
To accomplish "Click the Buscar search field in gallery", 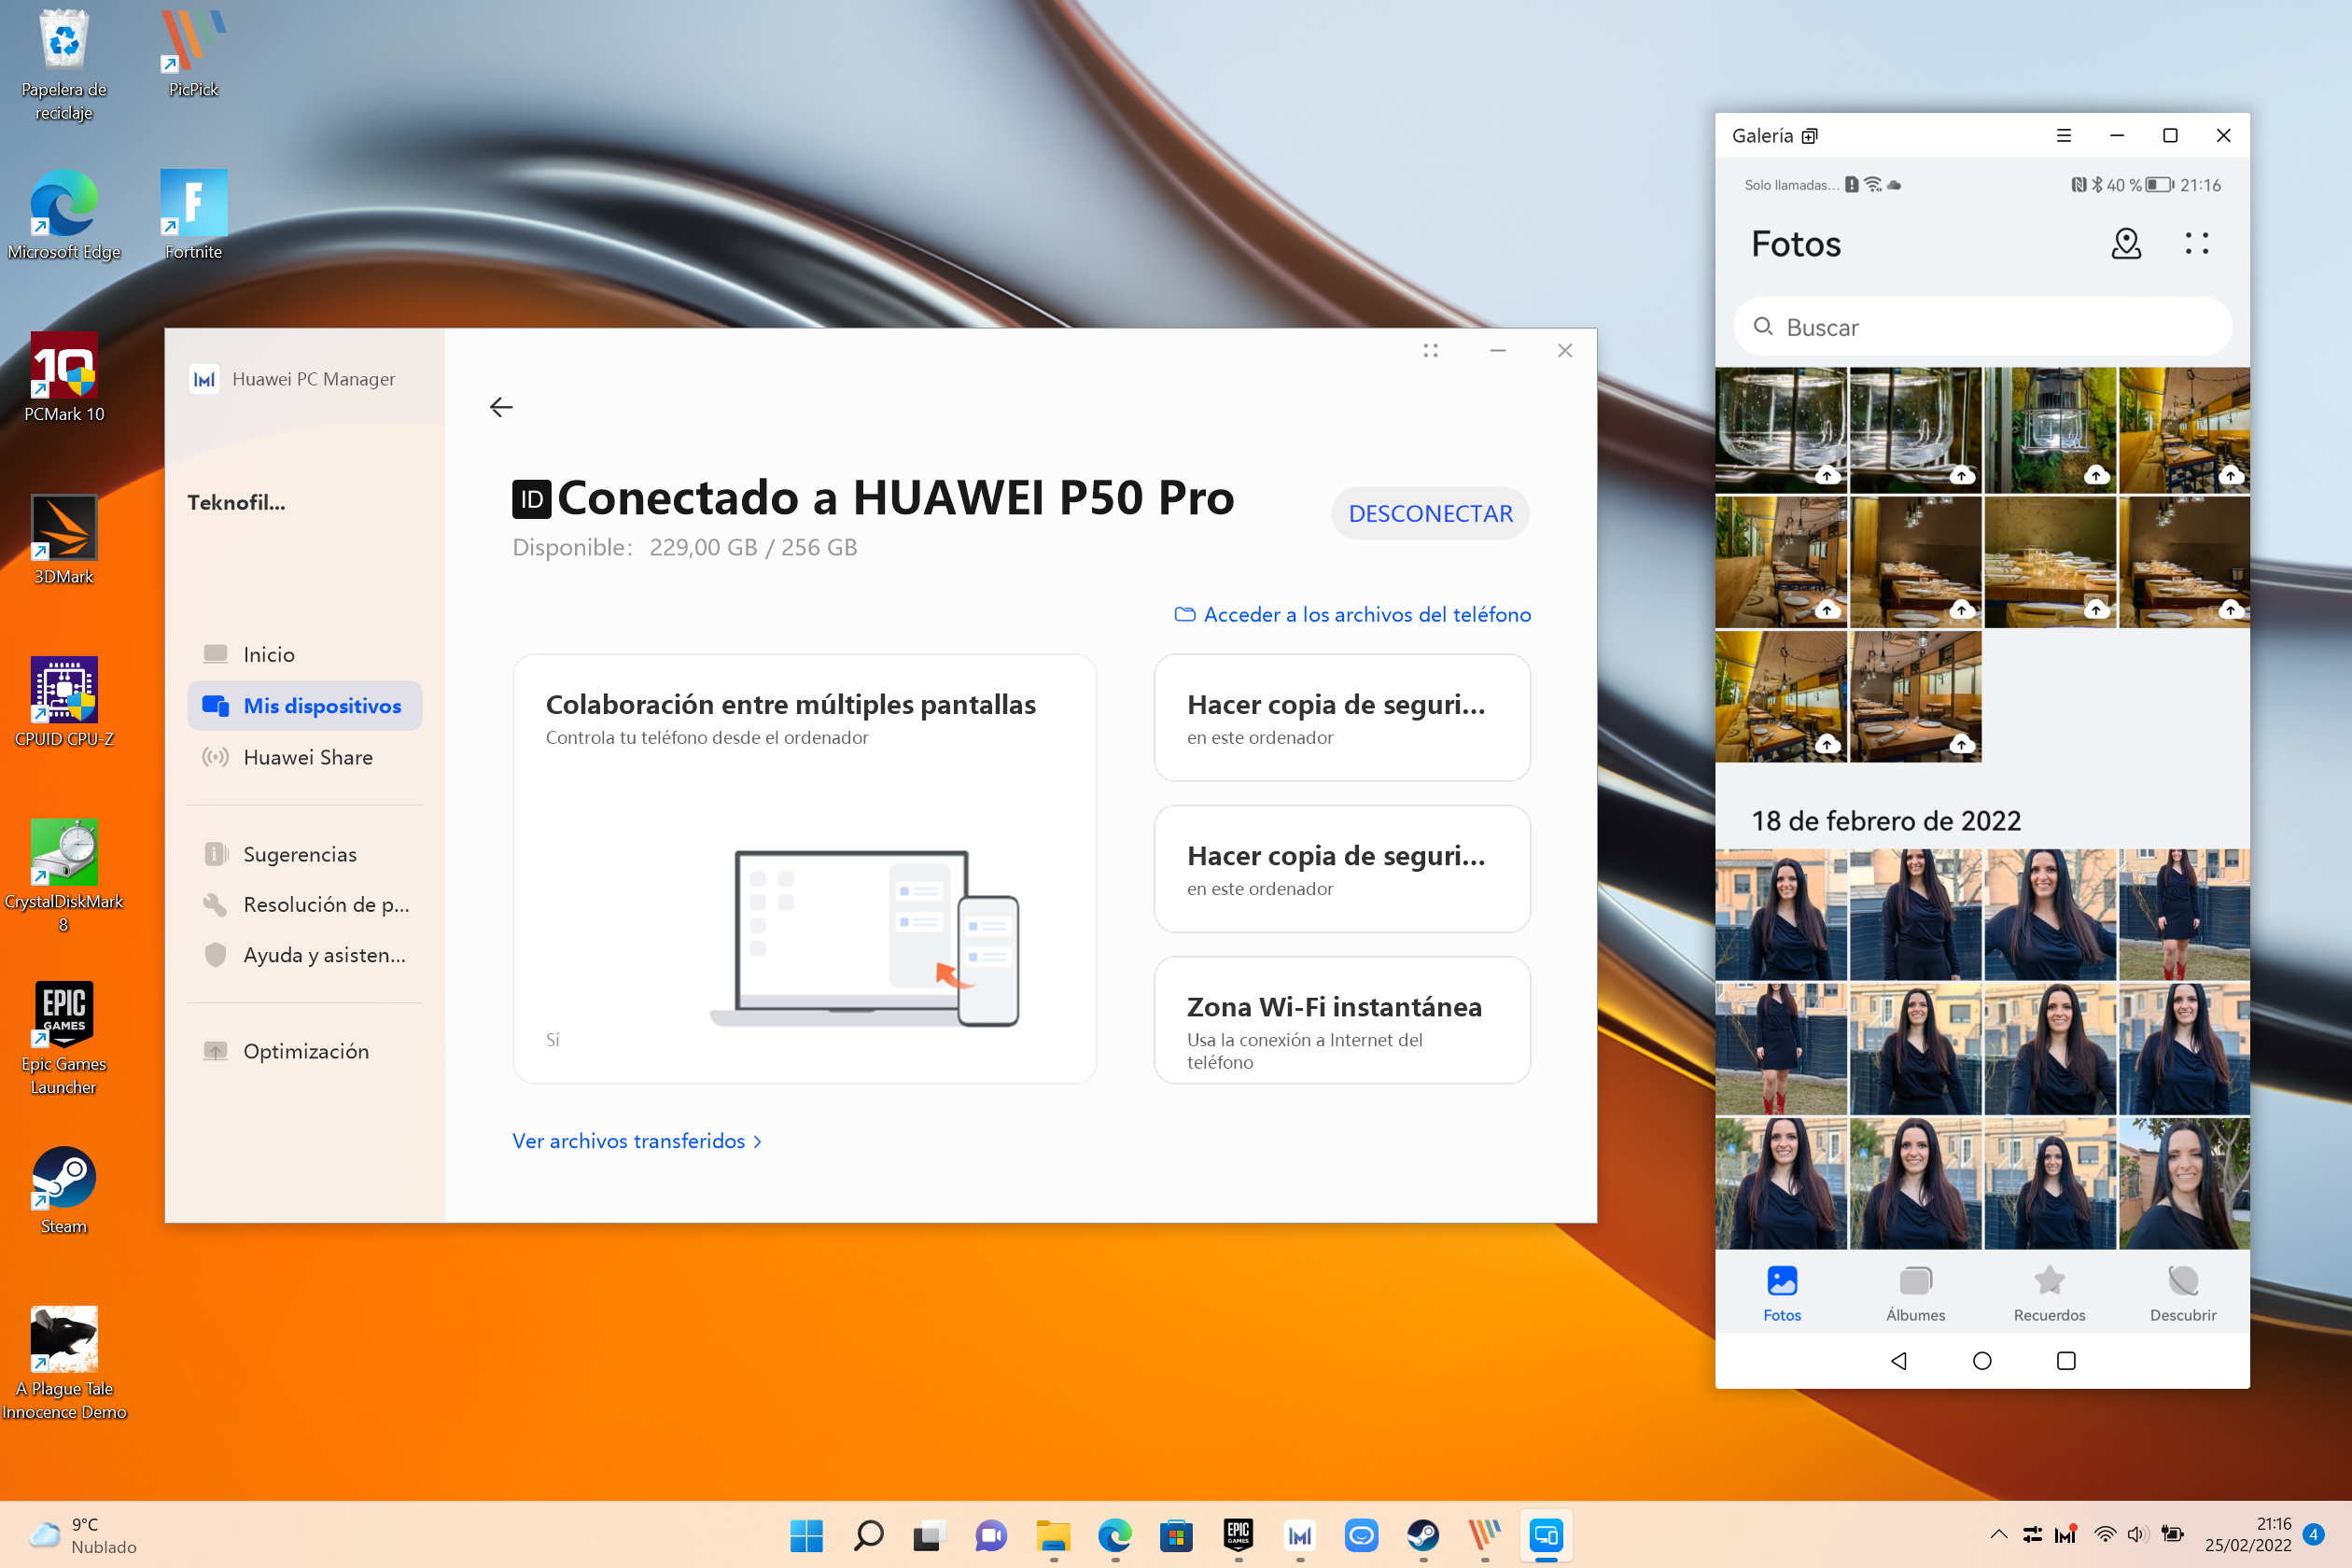I will point(1982,327).
